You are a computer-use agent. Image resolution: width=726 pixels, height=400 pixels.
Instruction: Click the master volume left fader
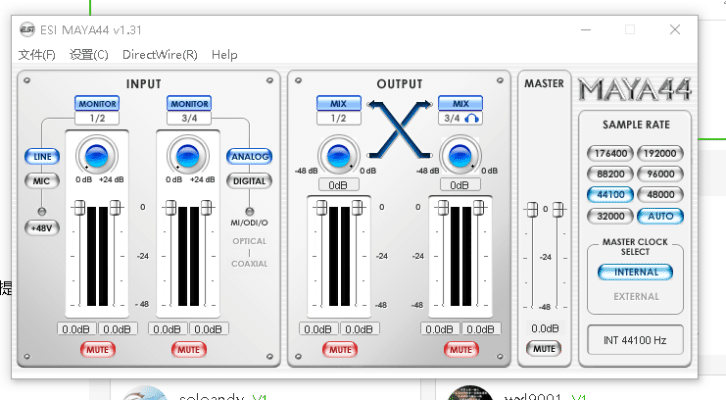532,209
